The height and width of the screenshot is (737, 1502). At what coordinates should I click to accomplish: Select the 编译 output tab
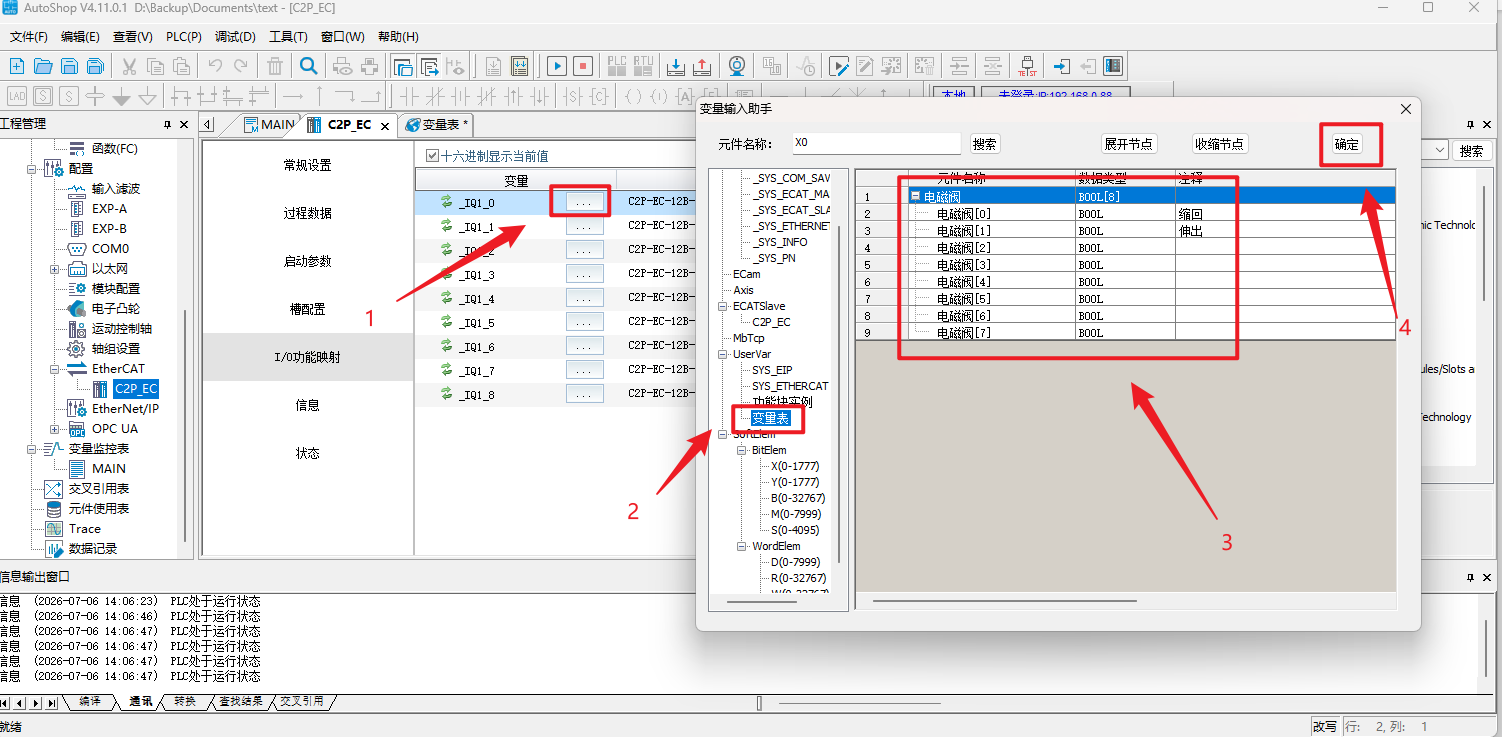(89, 701)
